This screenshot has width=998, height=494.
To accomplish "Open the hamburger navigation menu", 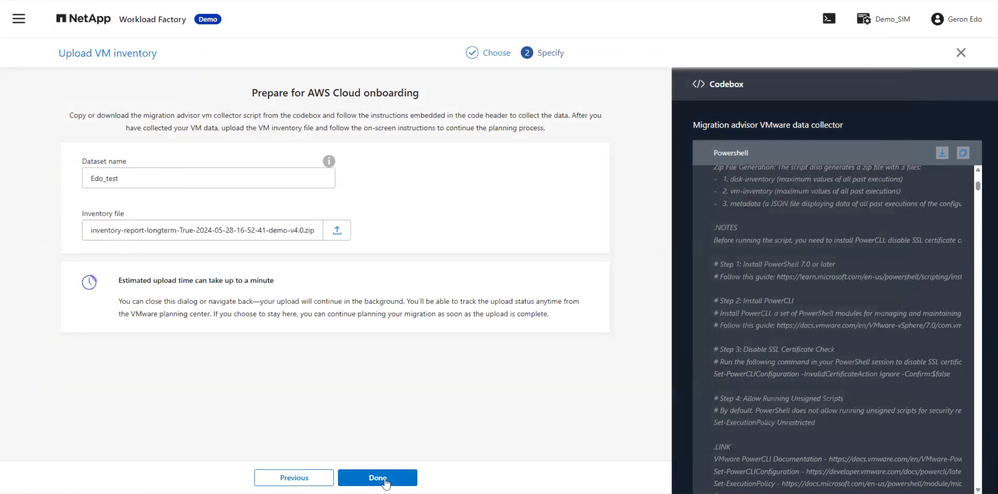I will click(19, 18).
